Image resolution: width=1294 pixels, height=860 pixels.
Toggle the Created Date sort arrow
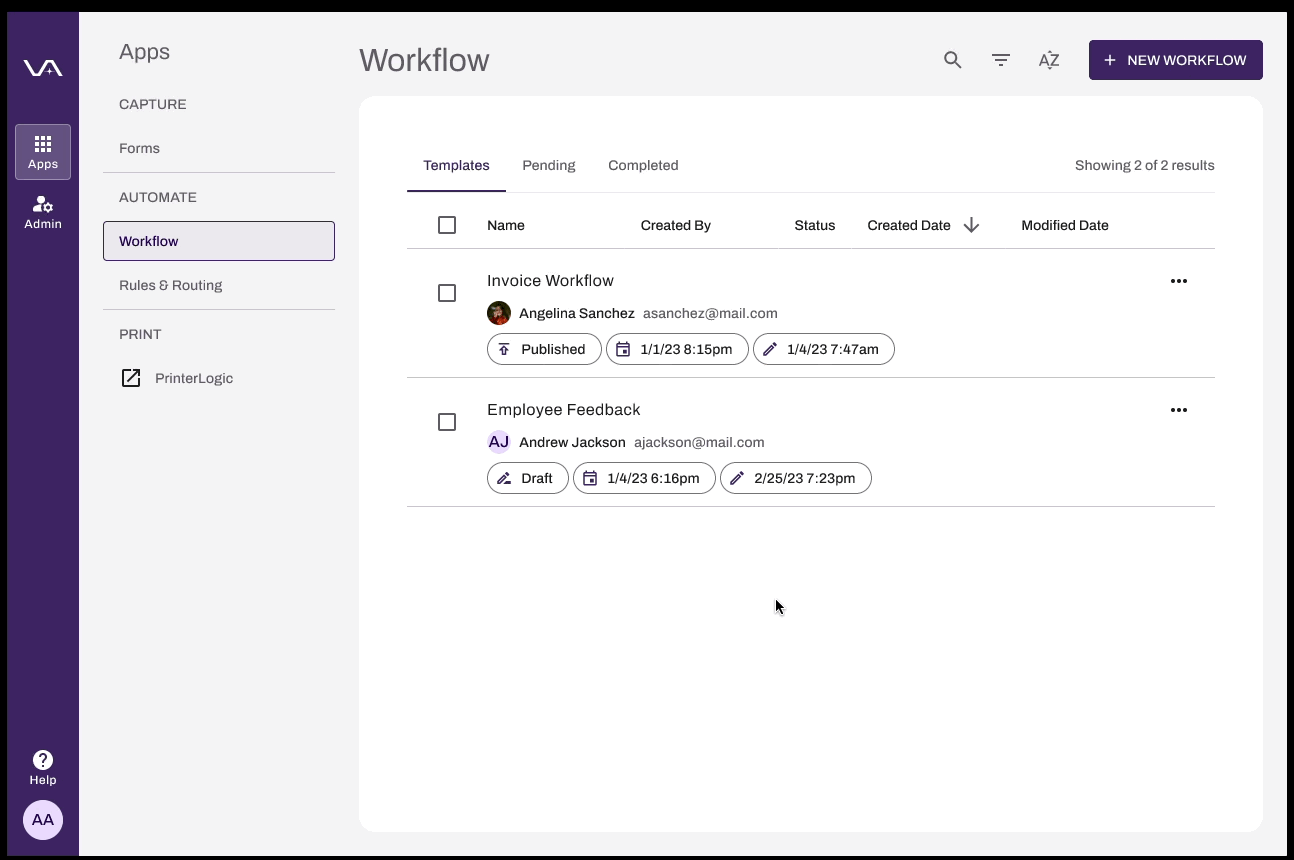pos(971,225)
